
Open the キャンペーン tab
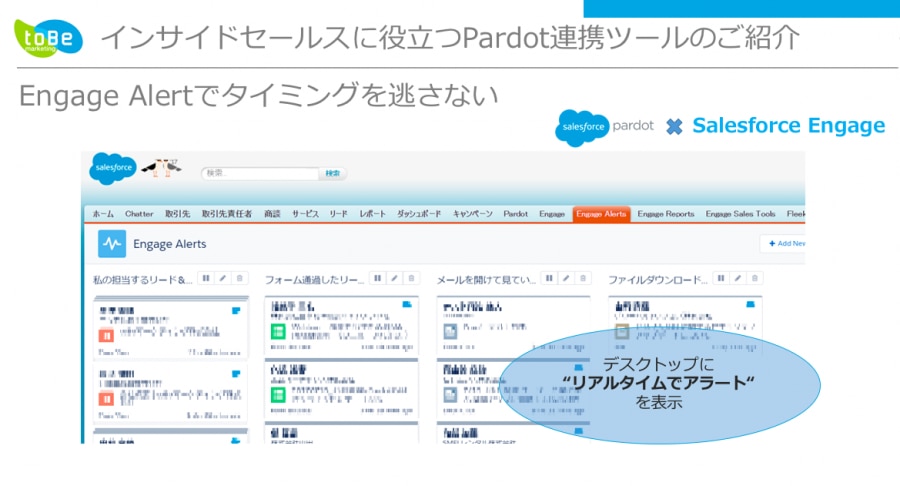pos(472,214)
